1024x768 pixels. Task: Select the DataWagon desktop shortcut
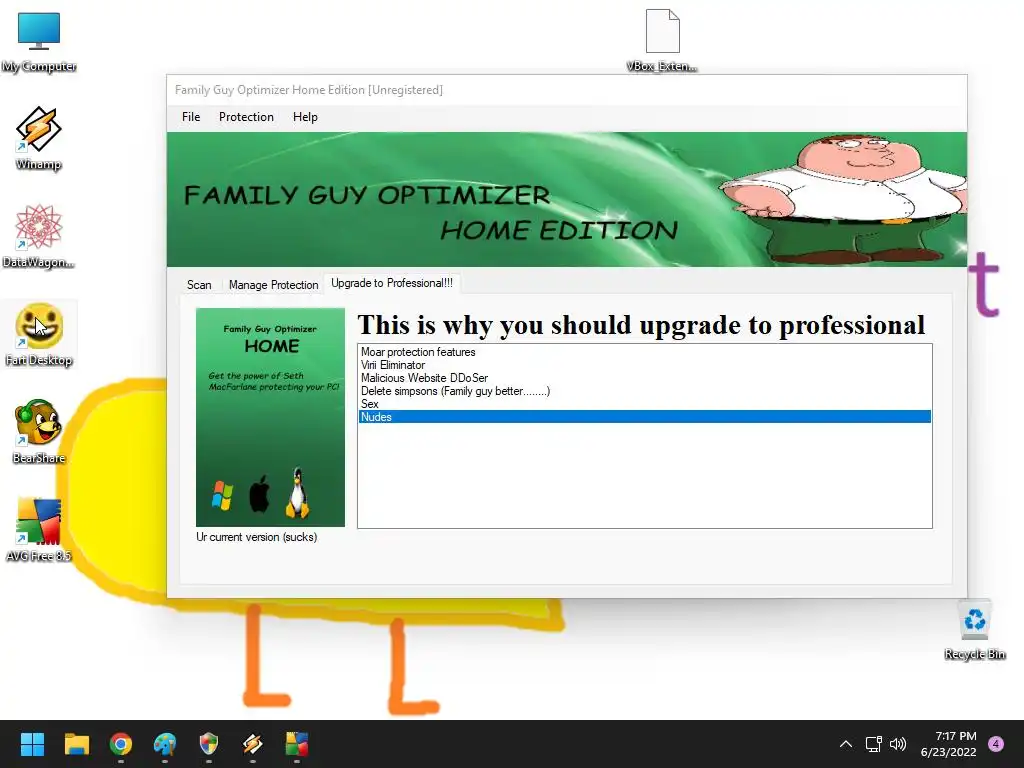[39, 236]
